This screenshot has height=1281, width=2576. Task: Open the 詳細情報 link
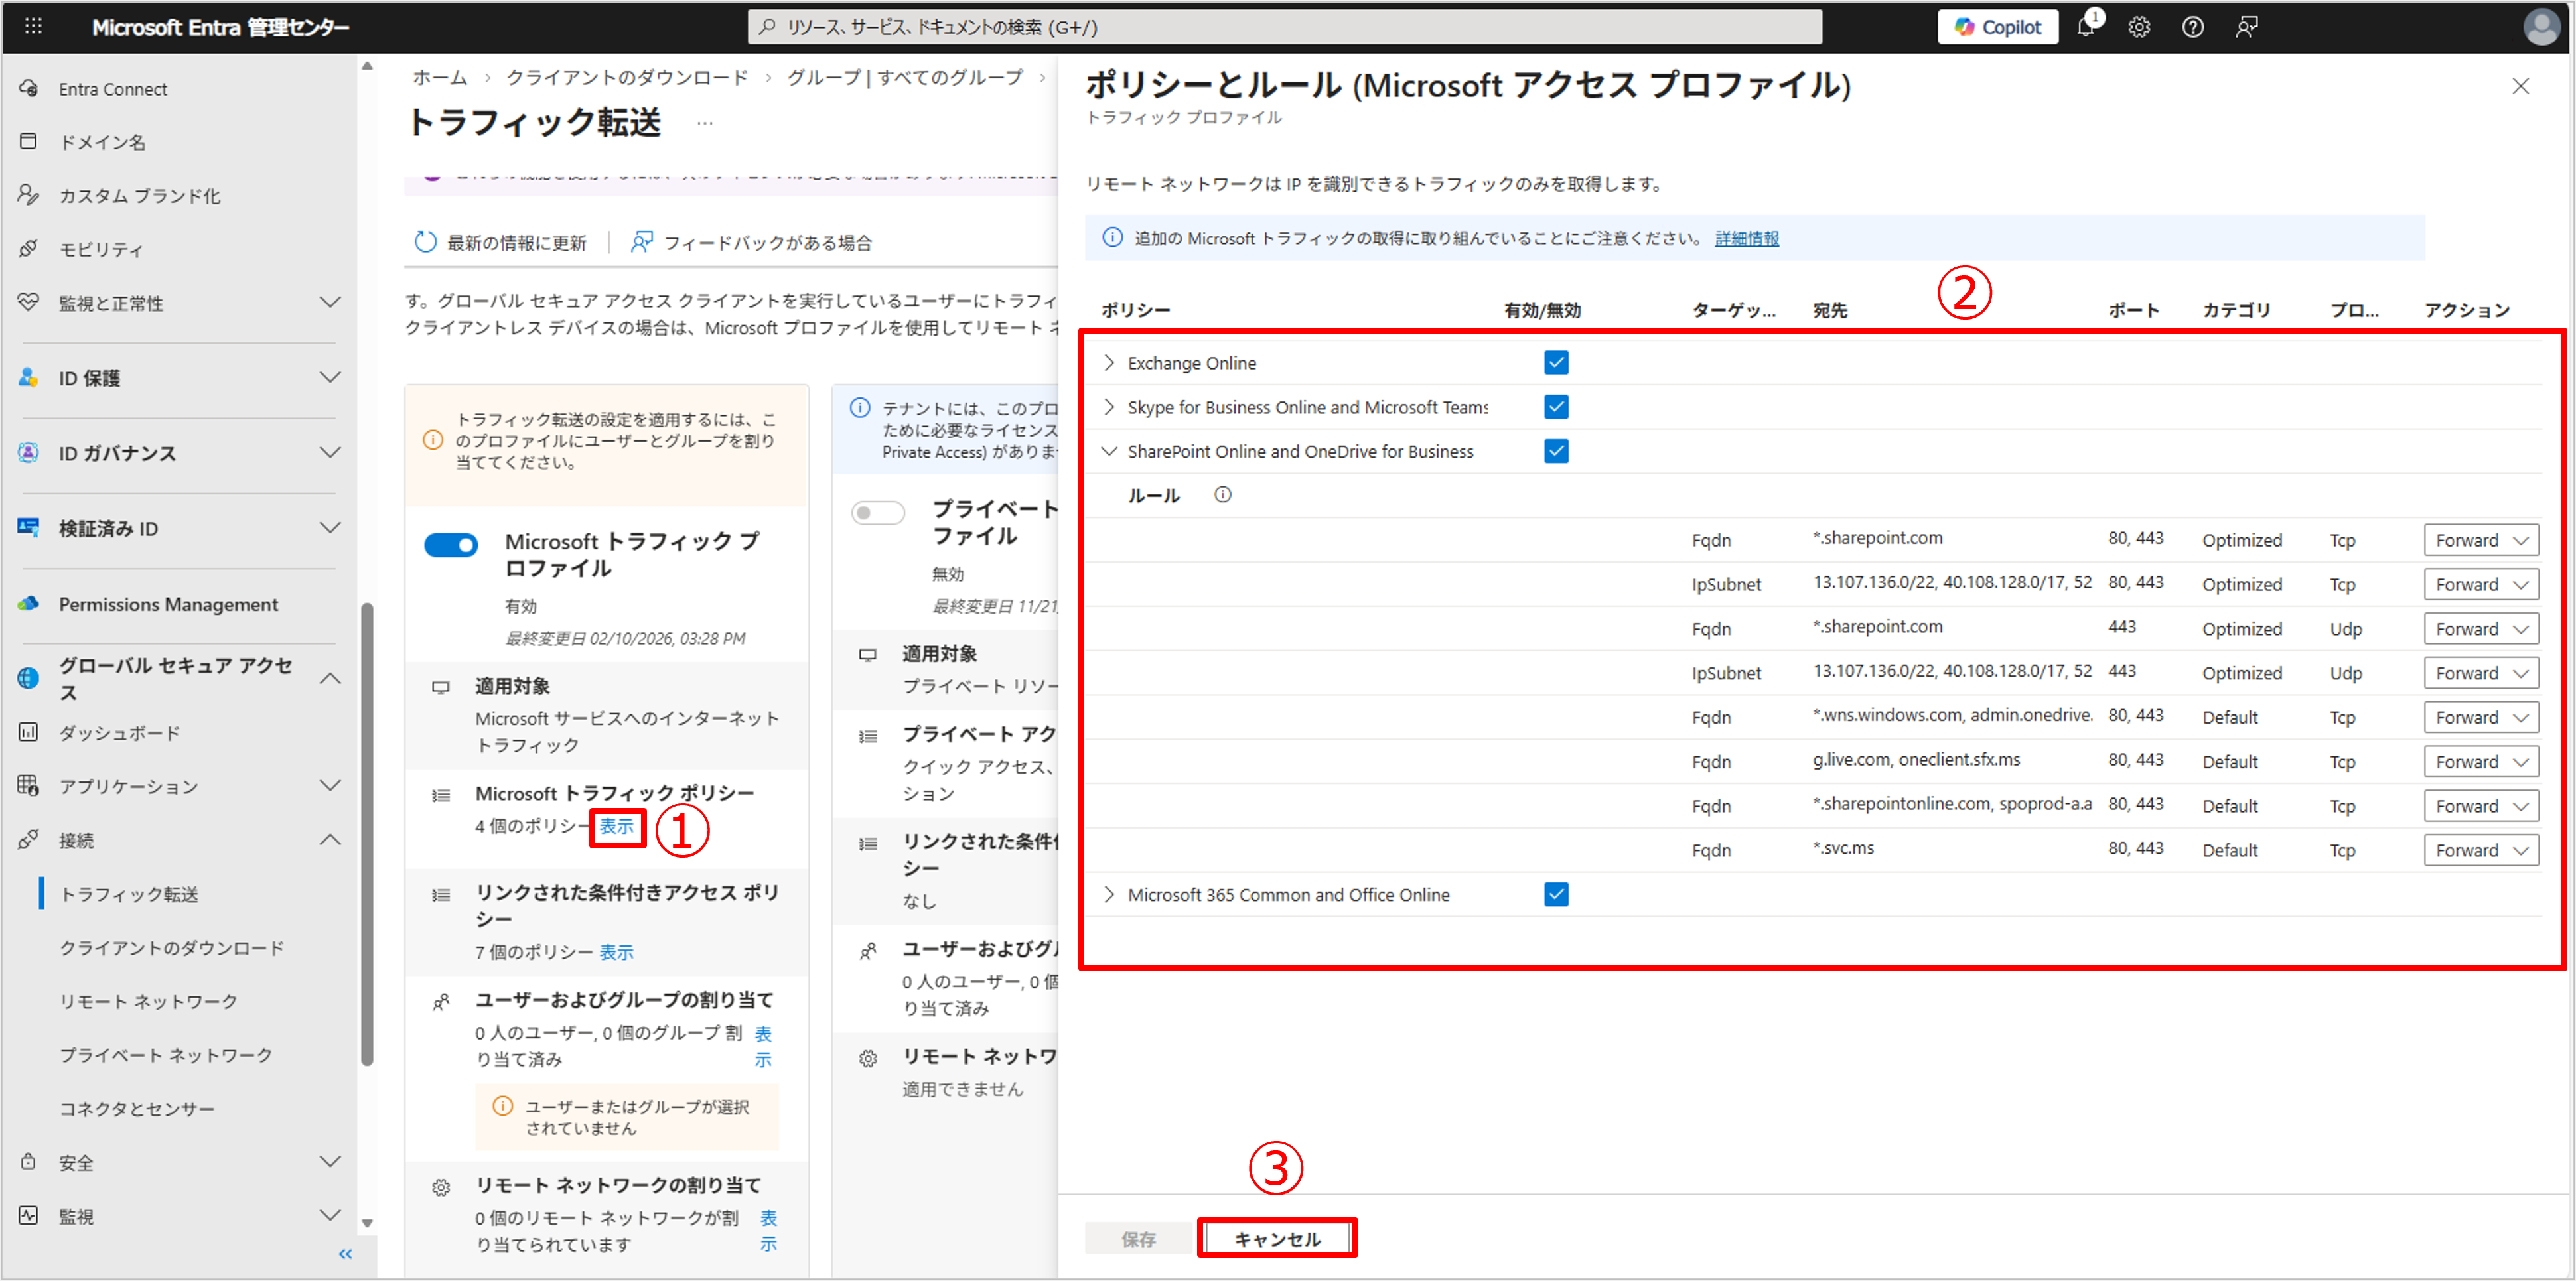1746,238
